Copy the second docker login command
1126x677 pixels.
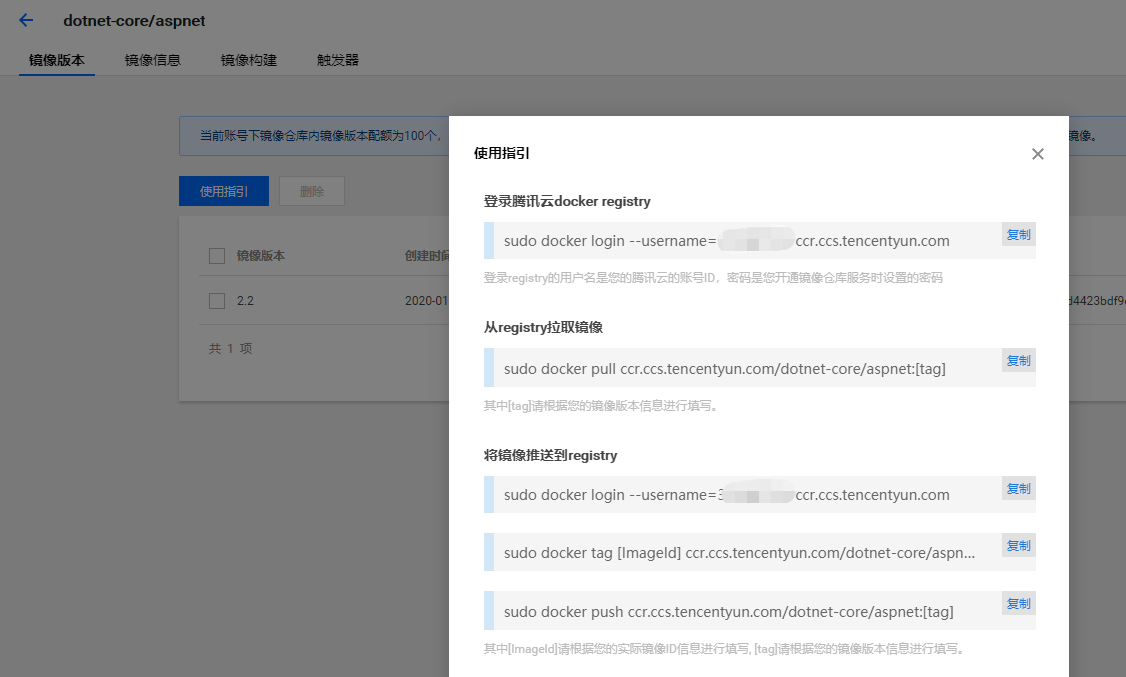1018,489
